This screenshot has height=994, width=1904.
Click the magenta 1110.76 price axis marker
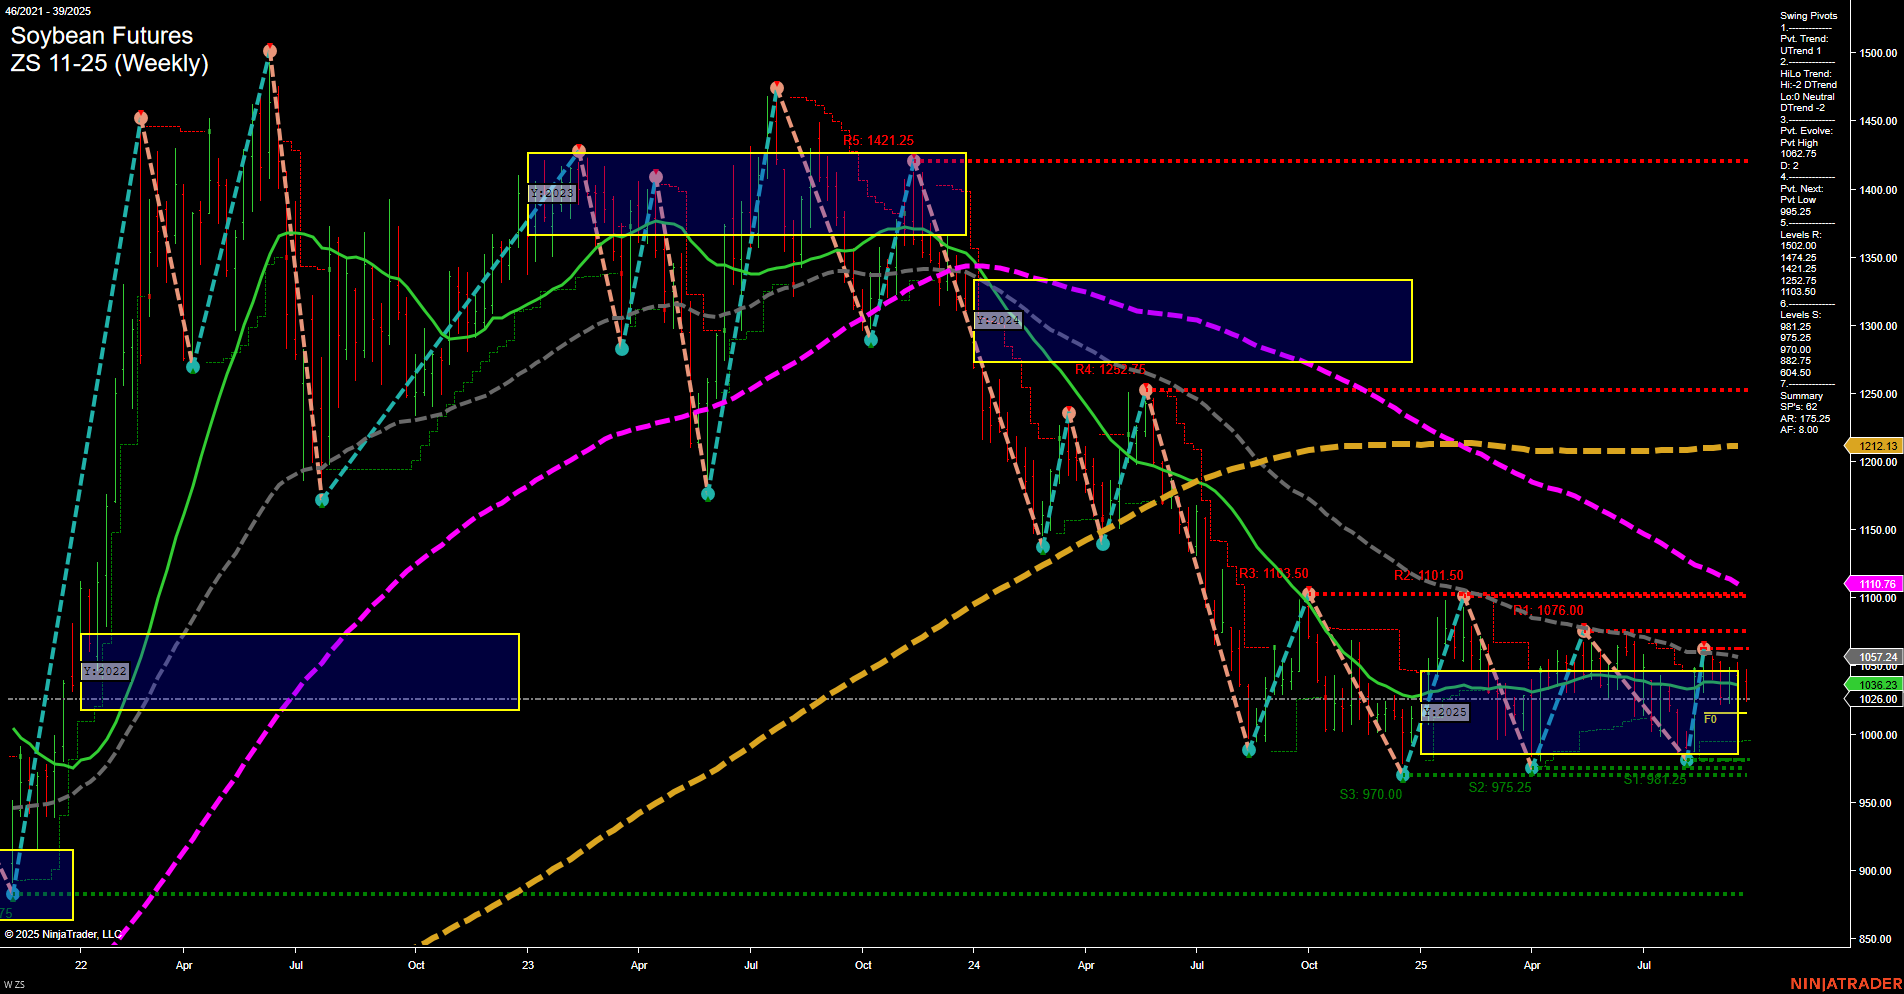1876,583
